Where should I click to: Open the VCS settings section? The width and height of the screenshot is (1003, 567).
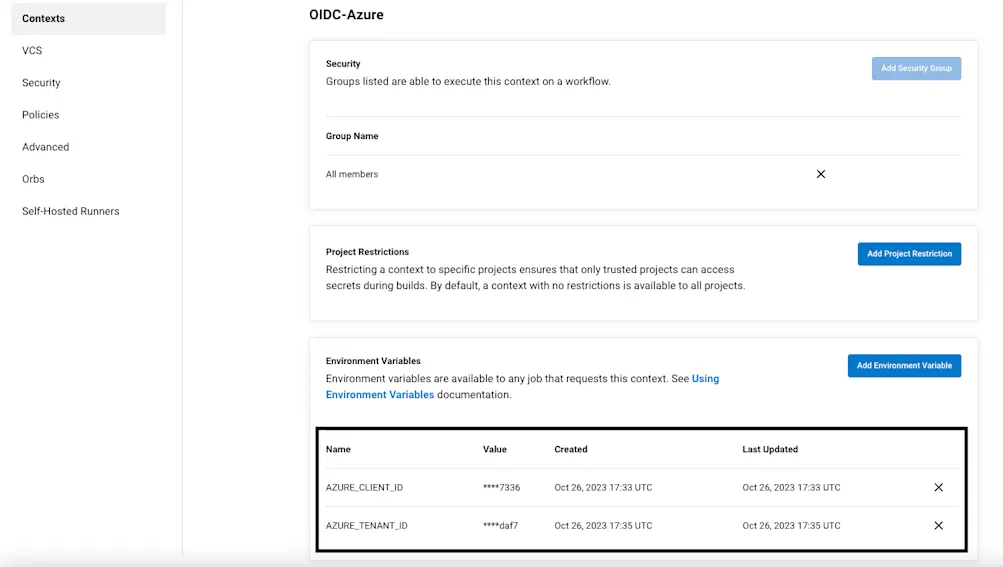32,51
